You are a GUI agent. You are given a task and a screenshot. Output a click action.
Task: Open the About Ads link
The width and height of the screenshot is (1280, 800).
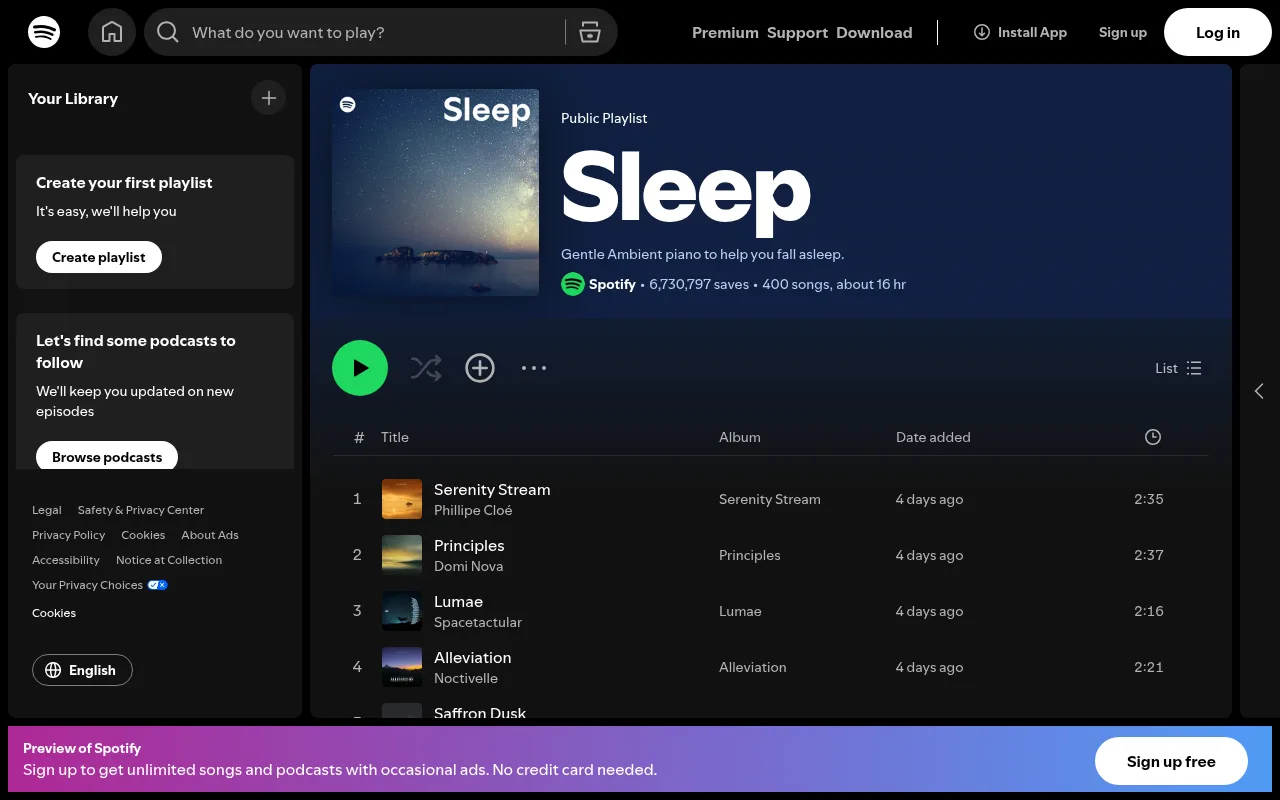tap(210, 535)
